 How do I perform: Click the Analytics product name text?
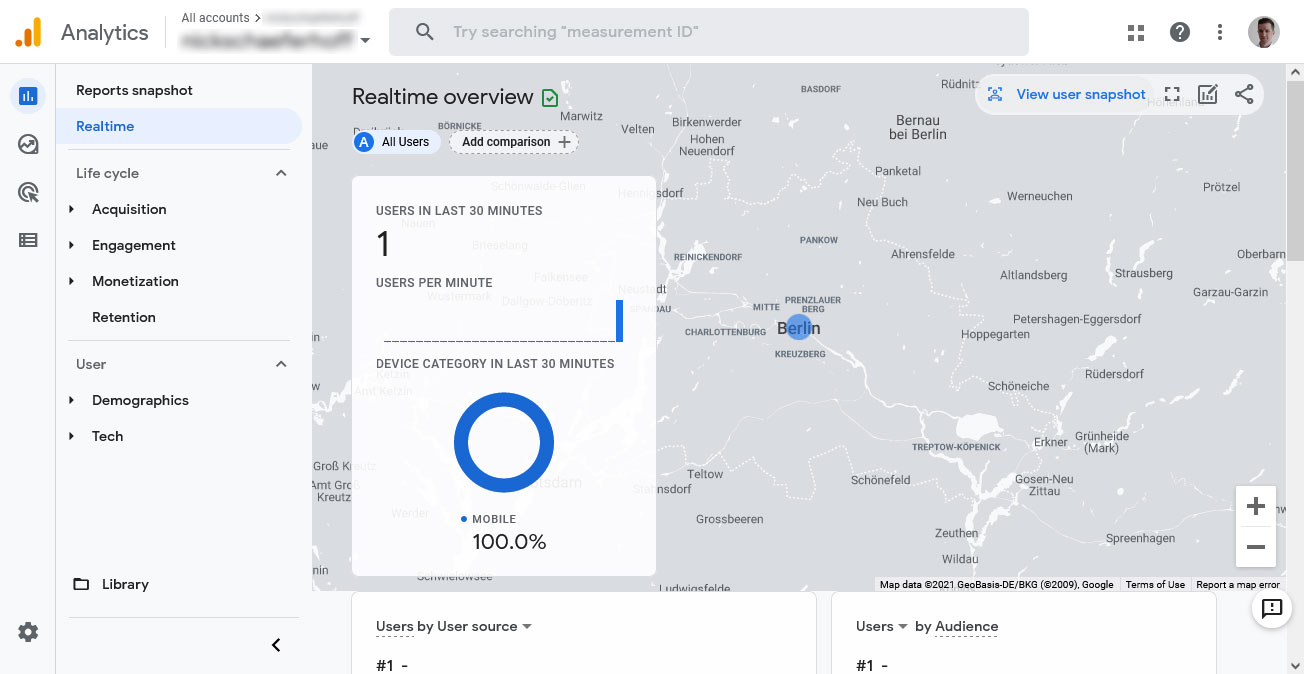tap(104, 33)
